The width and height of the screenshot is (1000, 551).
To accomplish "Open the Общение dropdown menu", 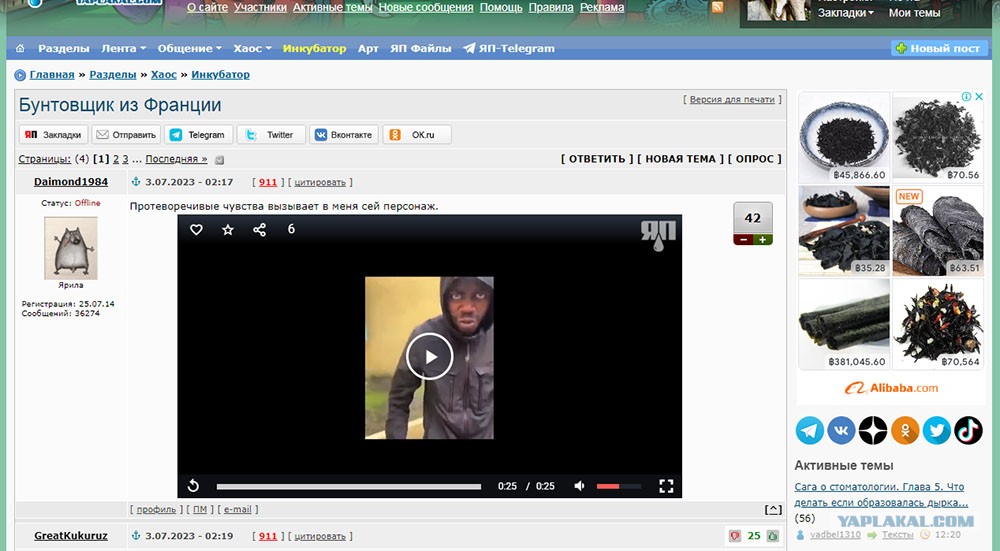I will tap(189, 48).
